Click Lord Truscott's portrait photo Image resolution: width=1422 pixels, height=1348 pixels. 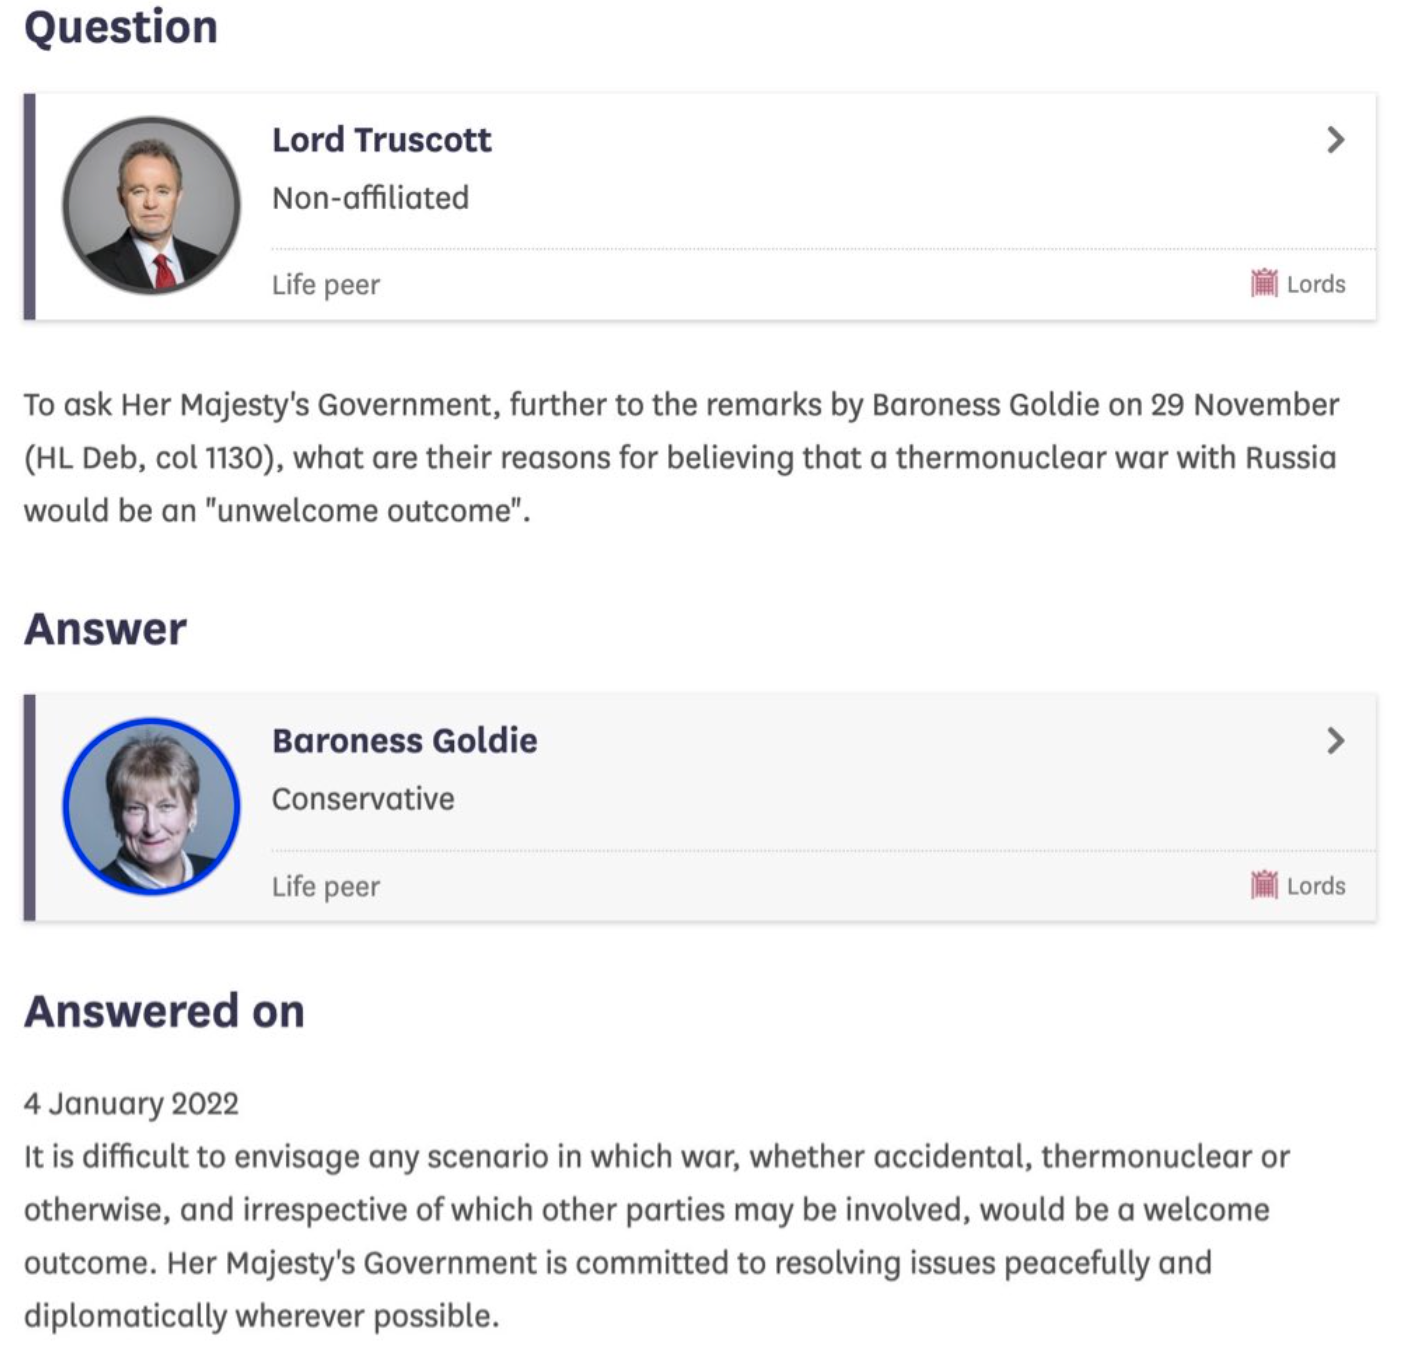[x=151, y=205]
